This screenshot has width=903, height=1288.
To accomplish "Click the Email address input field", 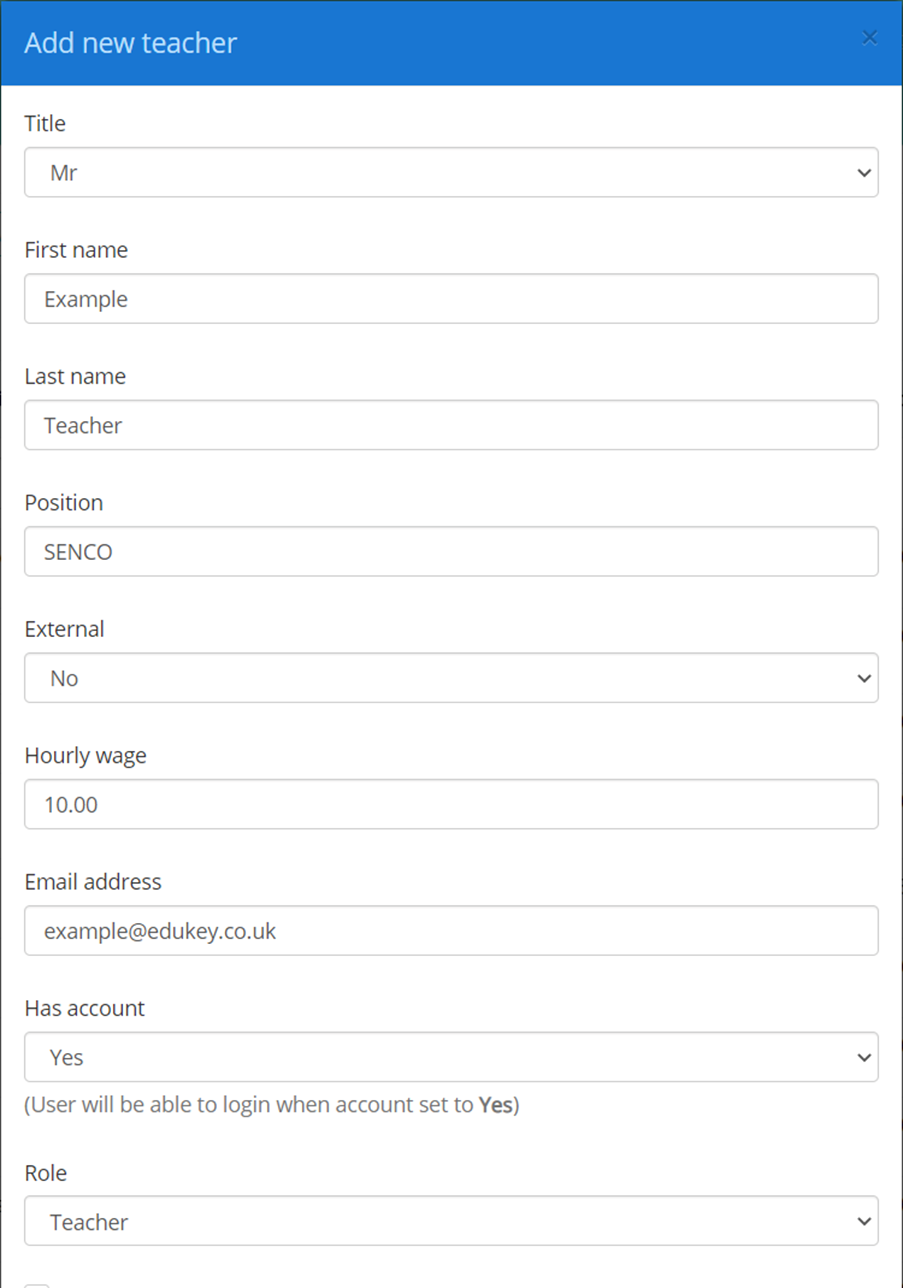I will point(451,930).
